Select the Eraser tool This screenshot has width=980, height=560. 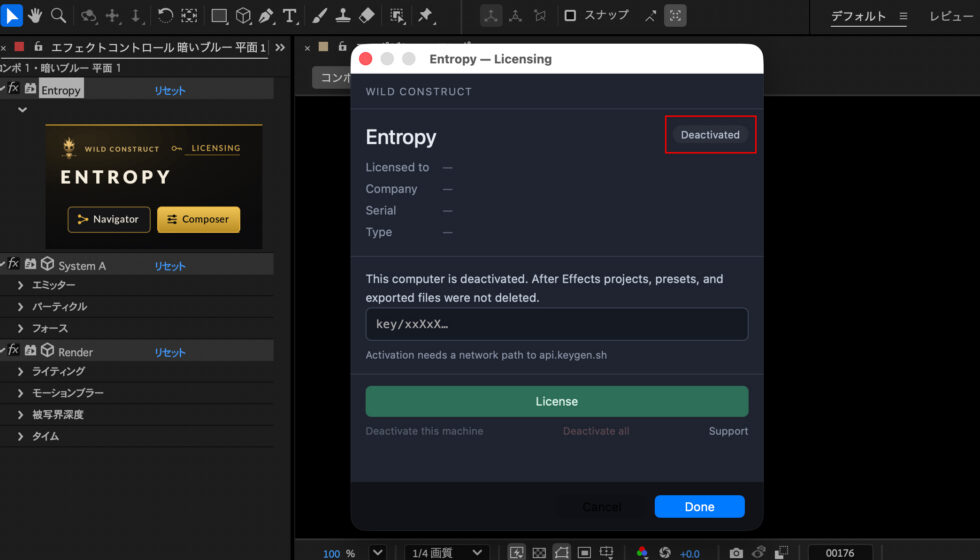pos(367,16)
